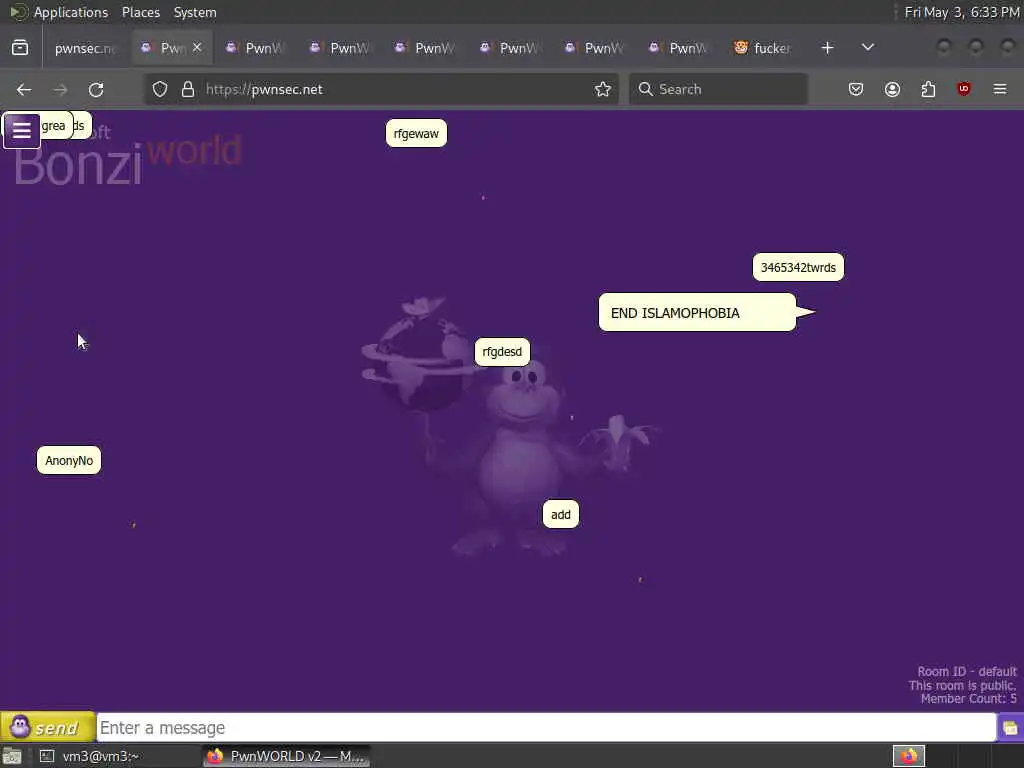Click the 3465342twrds name tag
This screenshot has width=1024, height=768.
[x=798, y=267]
